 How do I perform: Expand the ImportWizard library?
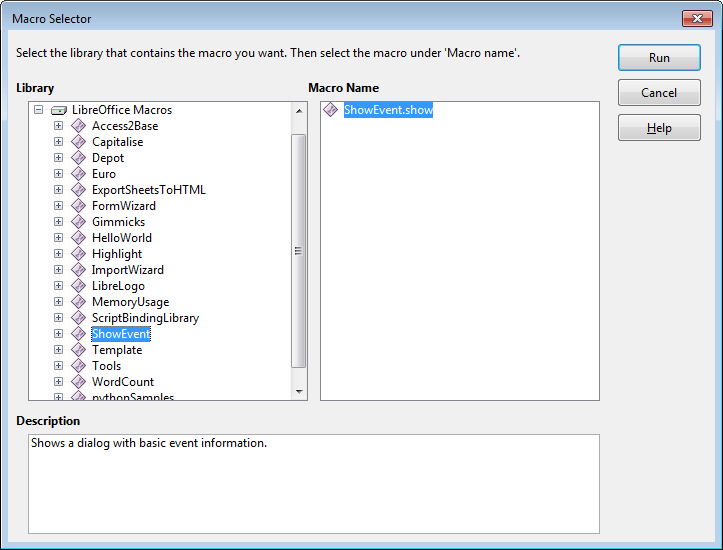tap(58, 269)
